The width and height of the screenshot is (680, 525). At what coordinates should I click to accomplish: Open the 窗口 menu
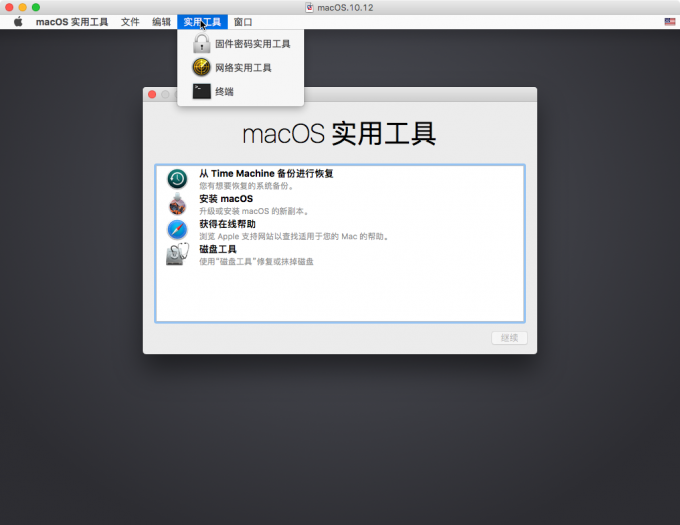243,22
